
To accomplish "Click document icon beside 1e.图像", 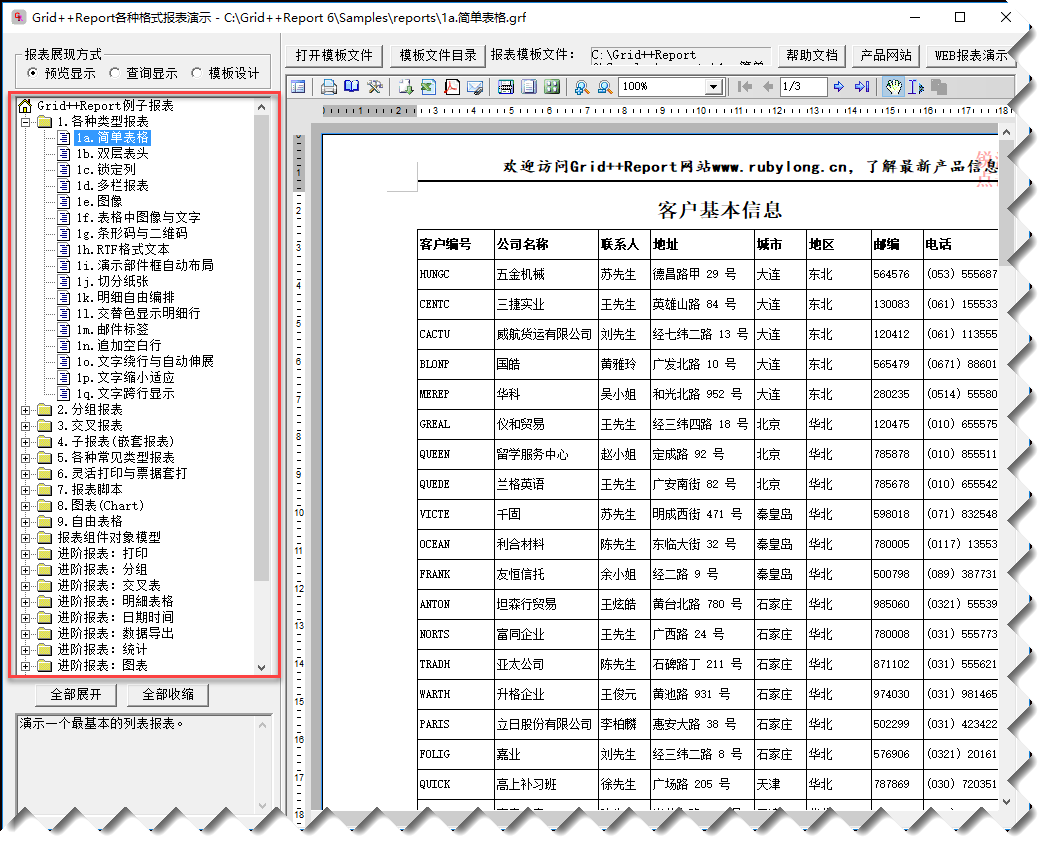I will tap(63, 202).
